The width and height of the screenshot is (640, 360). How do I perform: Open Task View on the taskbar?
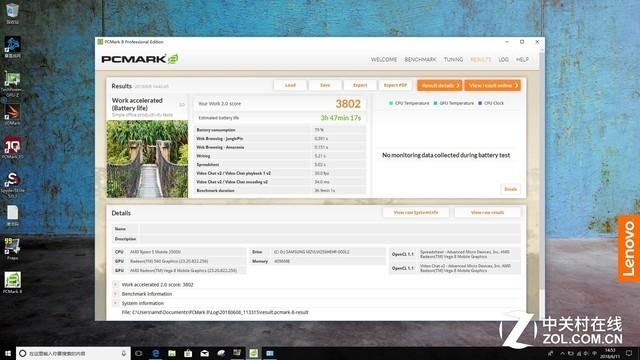[139, 353]
